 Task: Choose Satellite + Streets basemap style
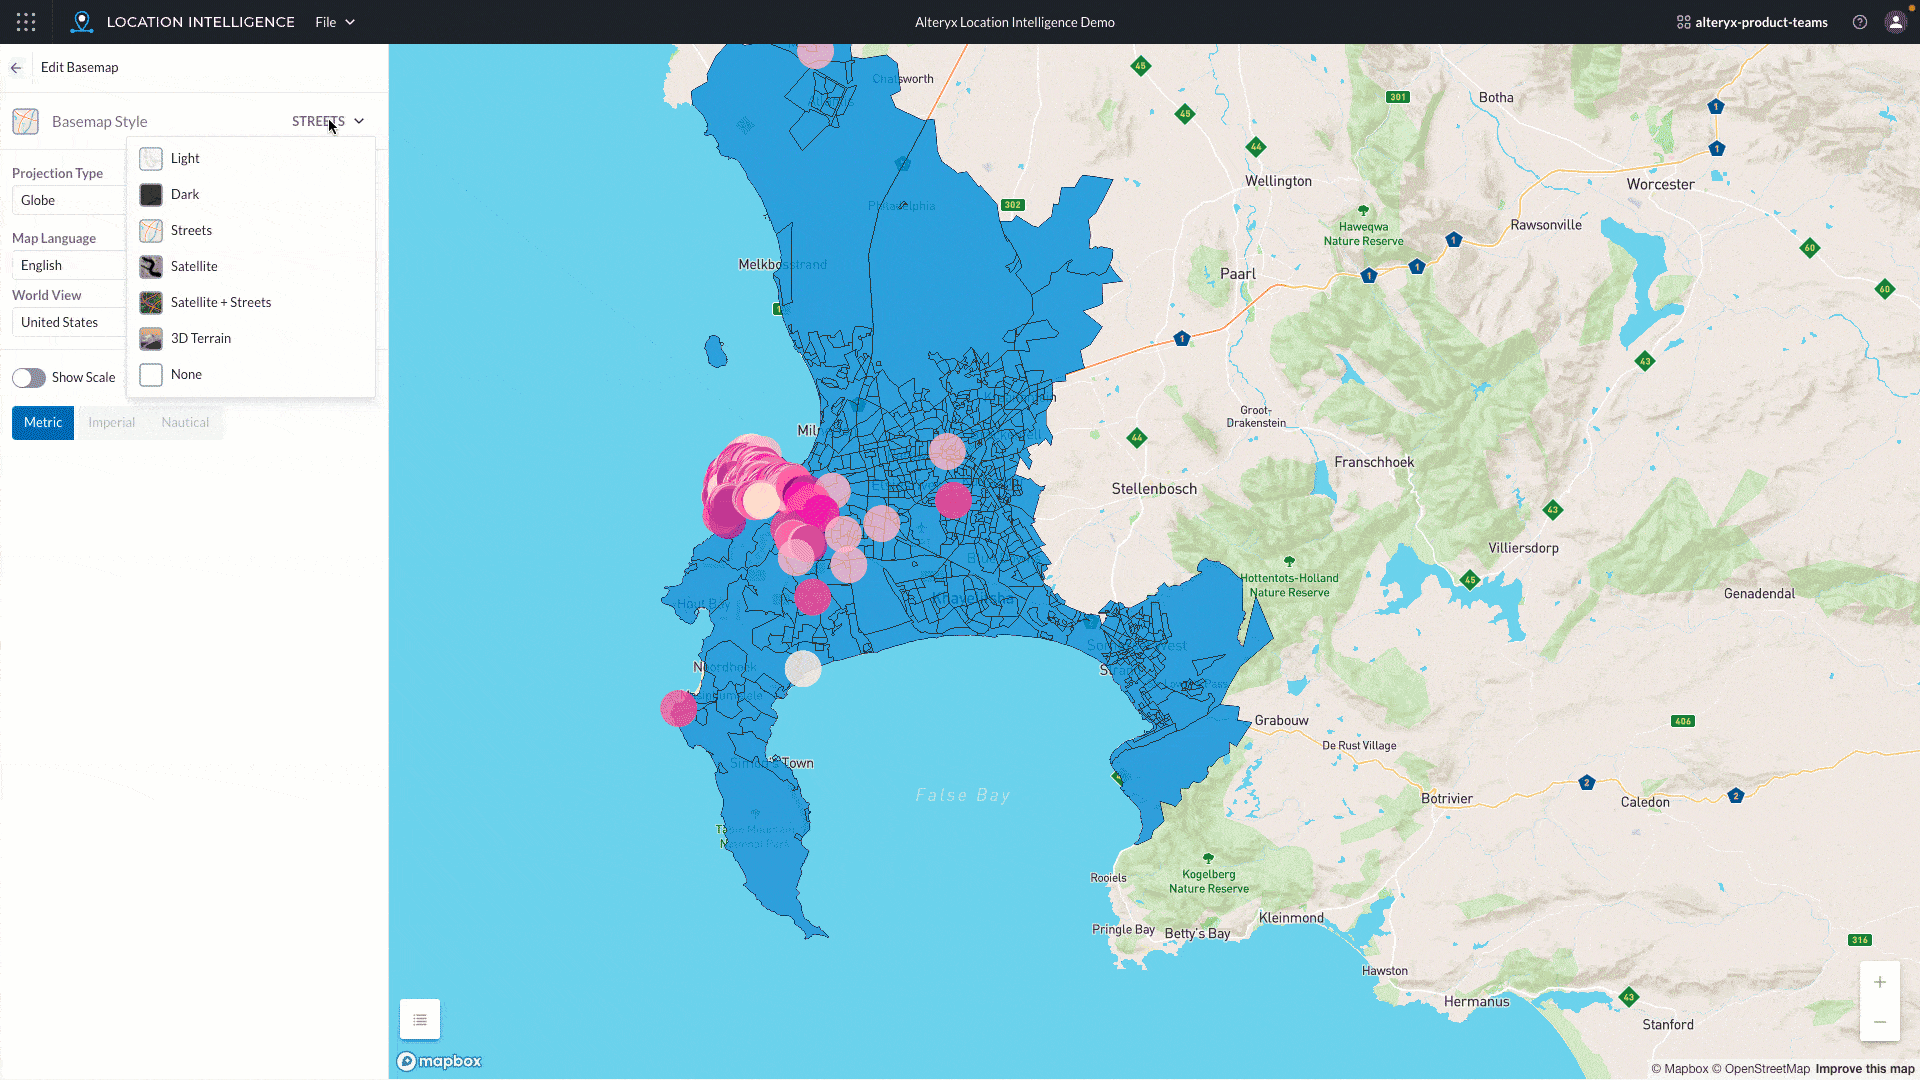[x=220, y=303]
